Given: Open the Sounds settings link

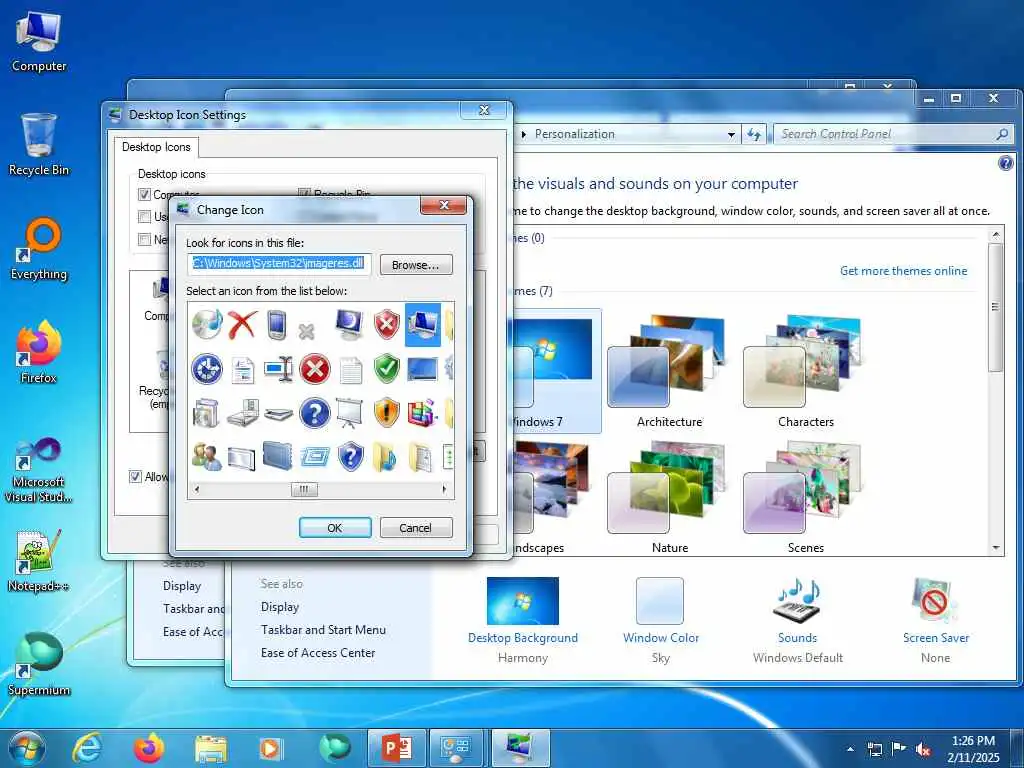Looking at the screenshot, I should (797, 638).
